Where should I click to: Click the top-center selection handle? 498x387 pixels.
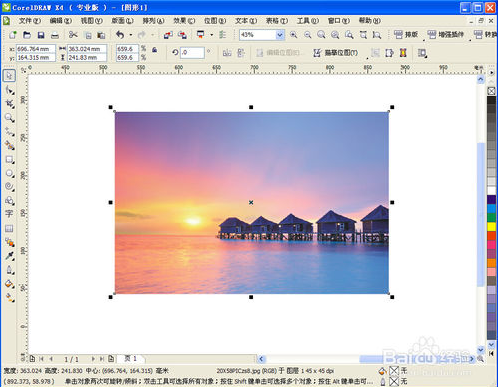[251, 107]
